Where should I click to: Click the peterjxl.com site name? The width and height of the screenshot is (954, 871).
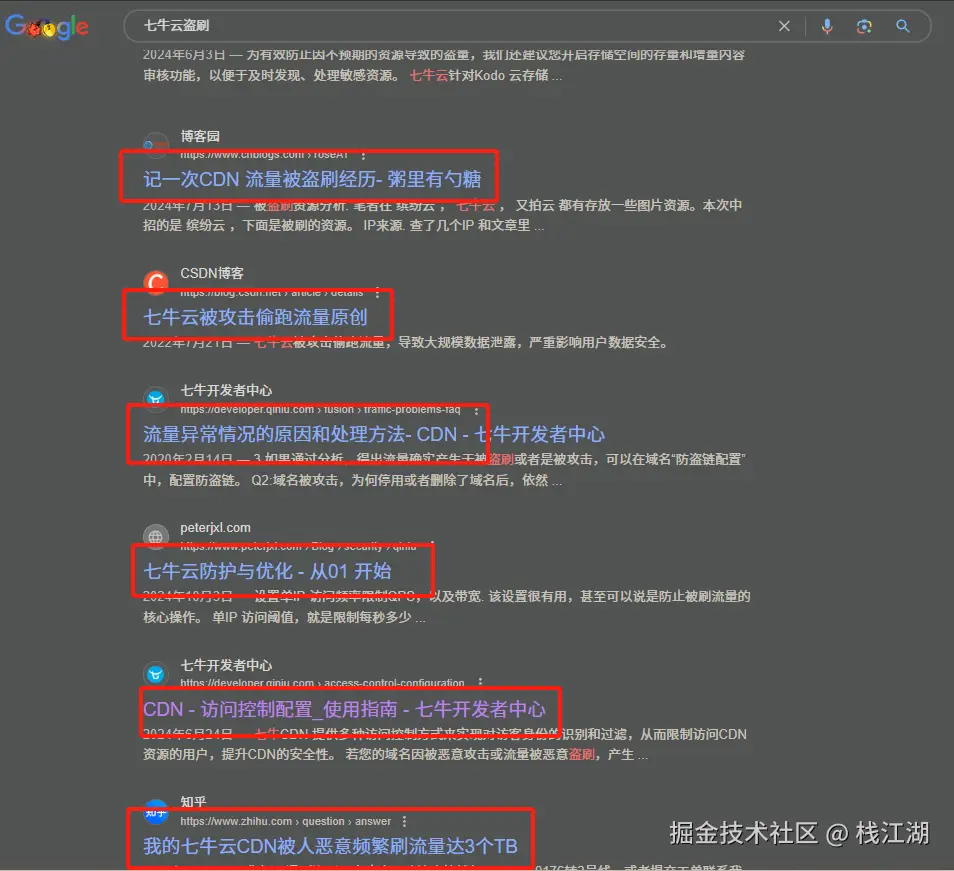(x=215, y=528)
